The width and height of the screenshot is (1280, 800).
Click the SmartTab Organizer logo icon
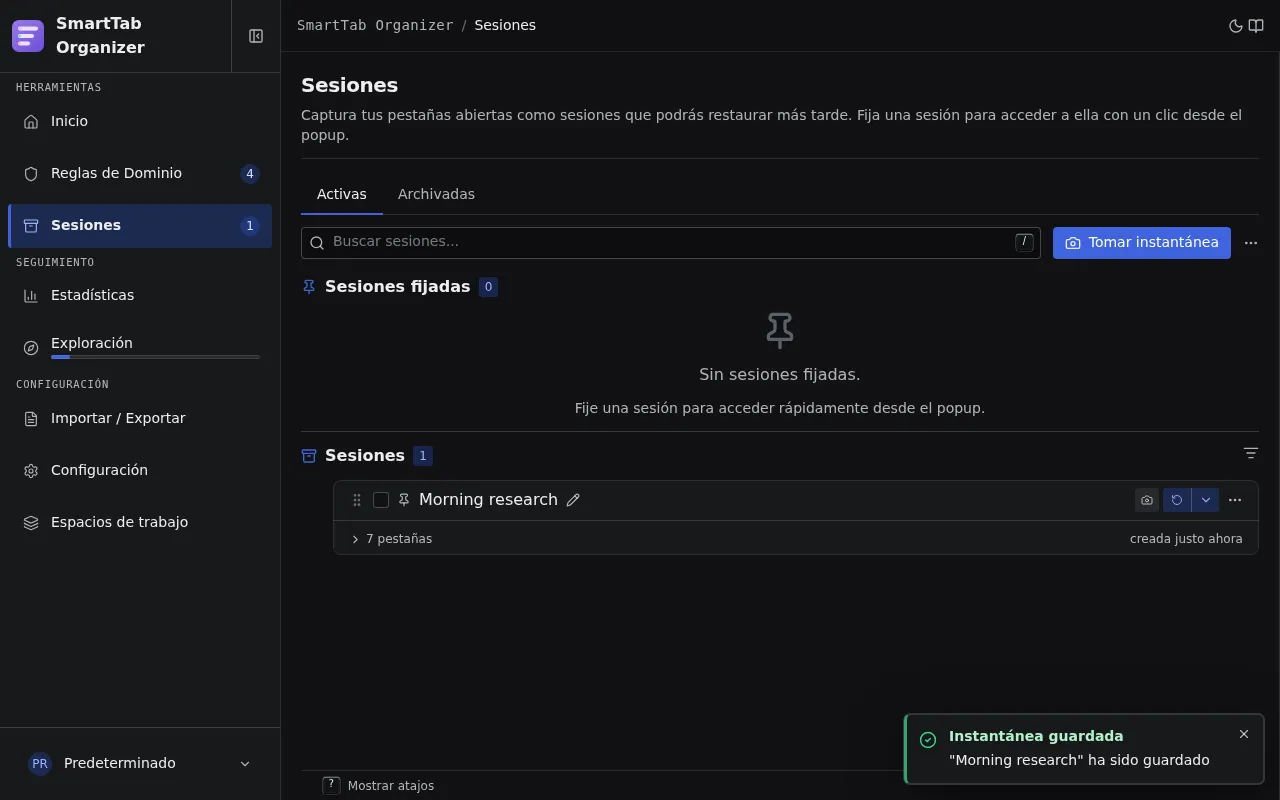pyautogui.click(x=28, y=36)
